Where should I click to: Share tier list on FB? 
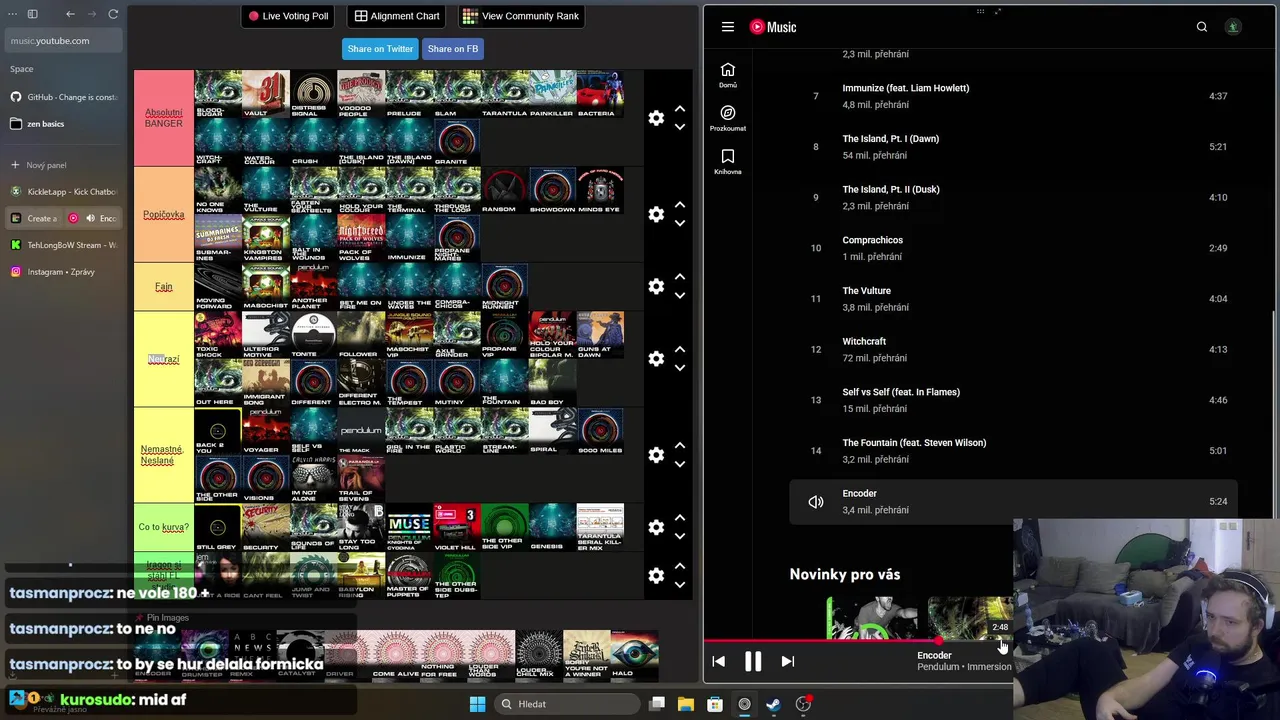pos(453,49)
